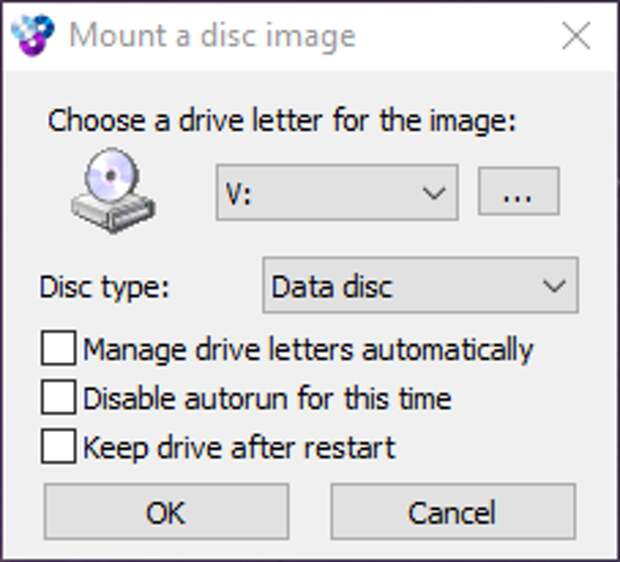Click the Choose a drive letter label
The height and width of the screenshot is (562, 620).
[x=282, y=121]
